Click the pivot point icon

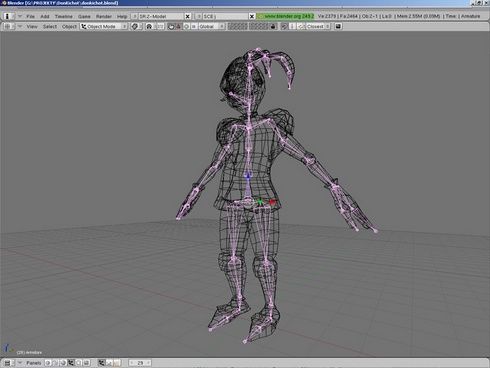click(149, 26)
